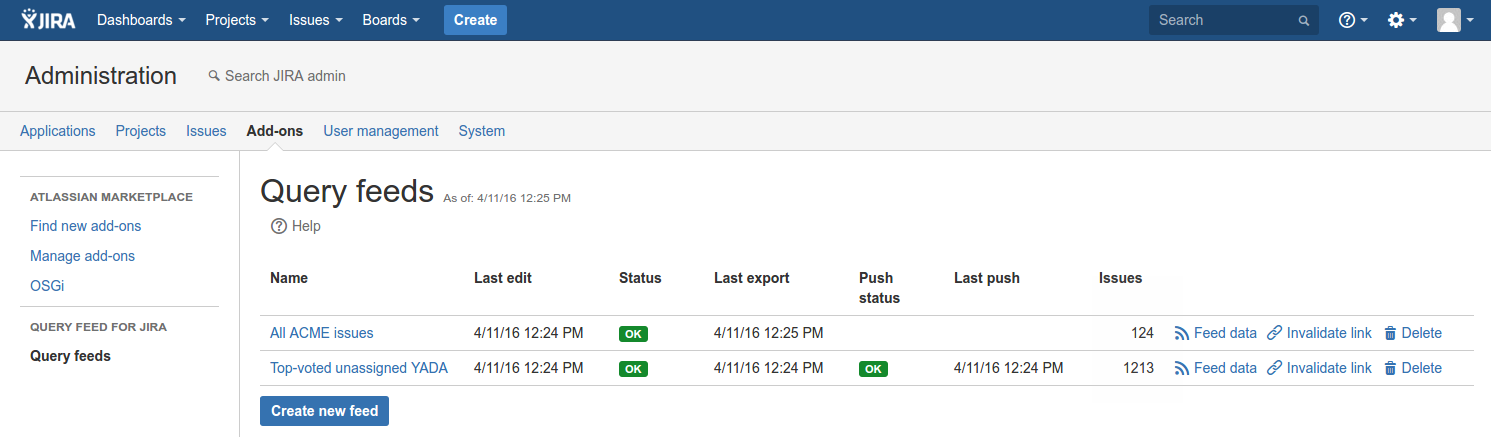Switch to the User management tab
The image size is (1491, 437).
tap(380, 131)
